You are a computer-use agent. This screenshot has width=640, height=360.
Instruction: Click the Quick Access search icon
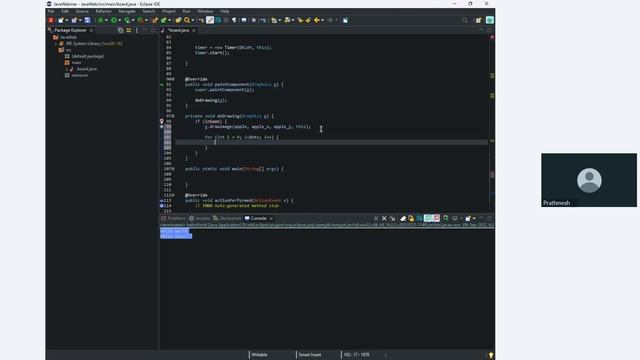(x=465, y=20)
